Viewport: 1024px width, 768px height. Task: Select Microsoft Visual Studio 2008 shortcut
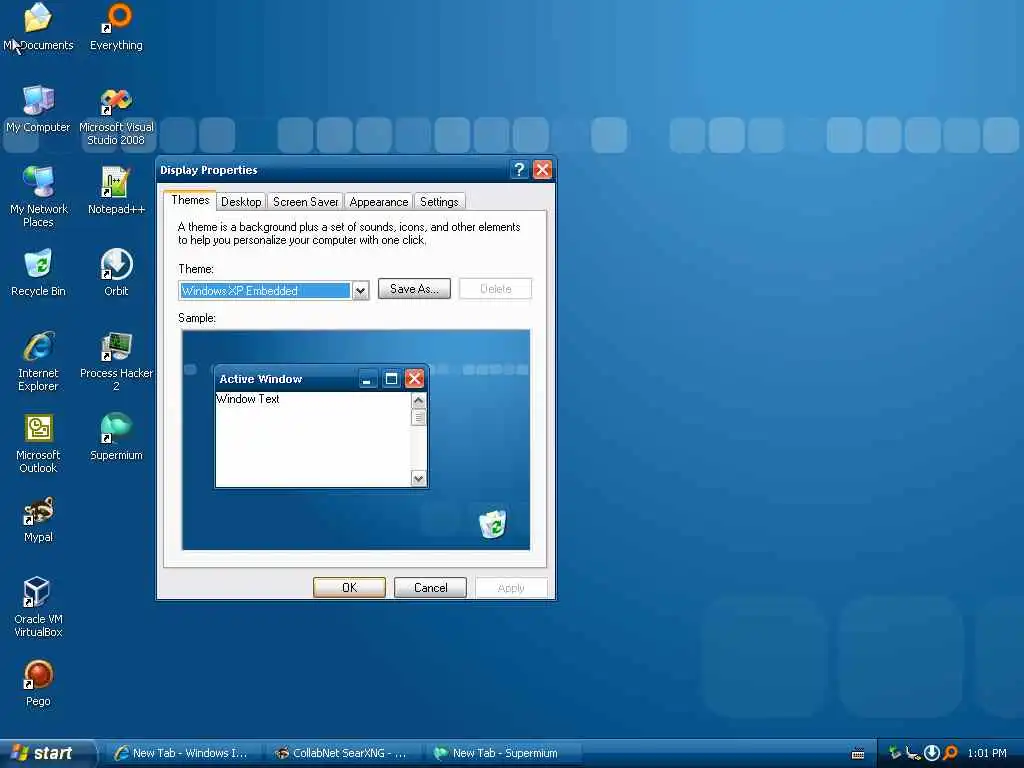click(116, 116)
